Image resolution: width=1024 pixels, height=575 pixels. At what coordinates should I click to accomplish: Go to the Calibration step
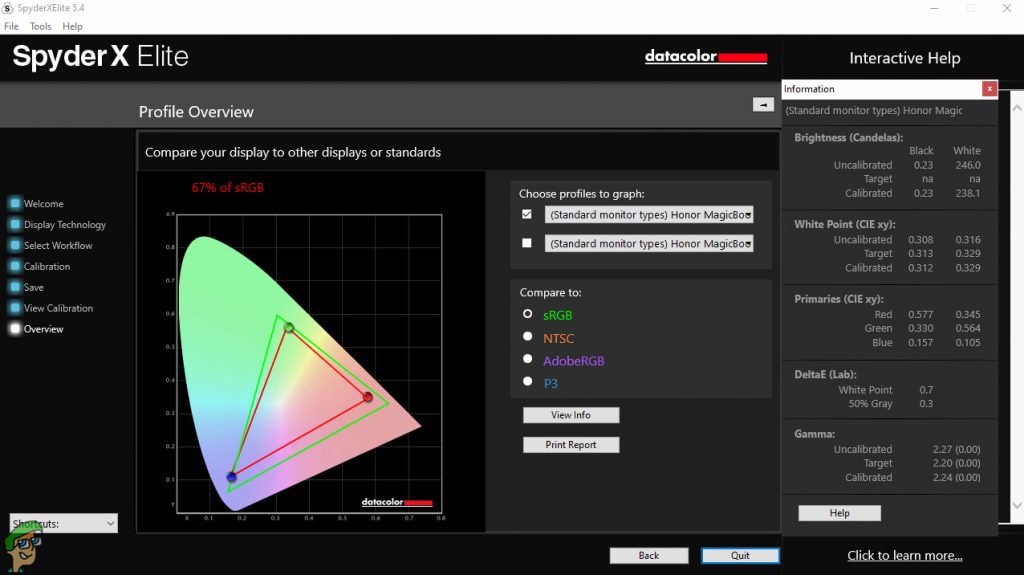coord(47,267)
